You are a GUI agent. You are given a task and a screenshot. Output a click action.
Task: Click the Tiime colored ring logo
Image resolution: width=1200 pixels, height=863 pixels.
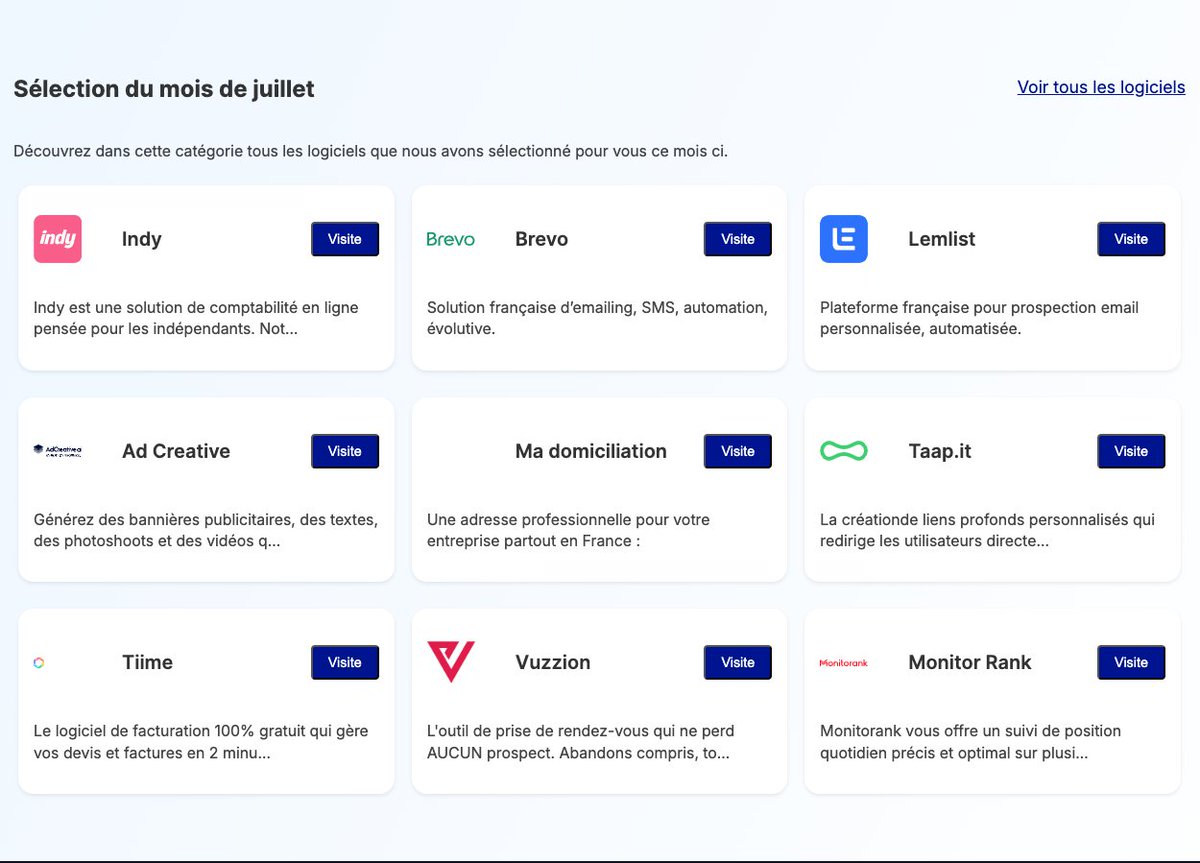39,662
